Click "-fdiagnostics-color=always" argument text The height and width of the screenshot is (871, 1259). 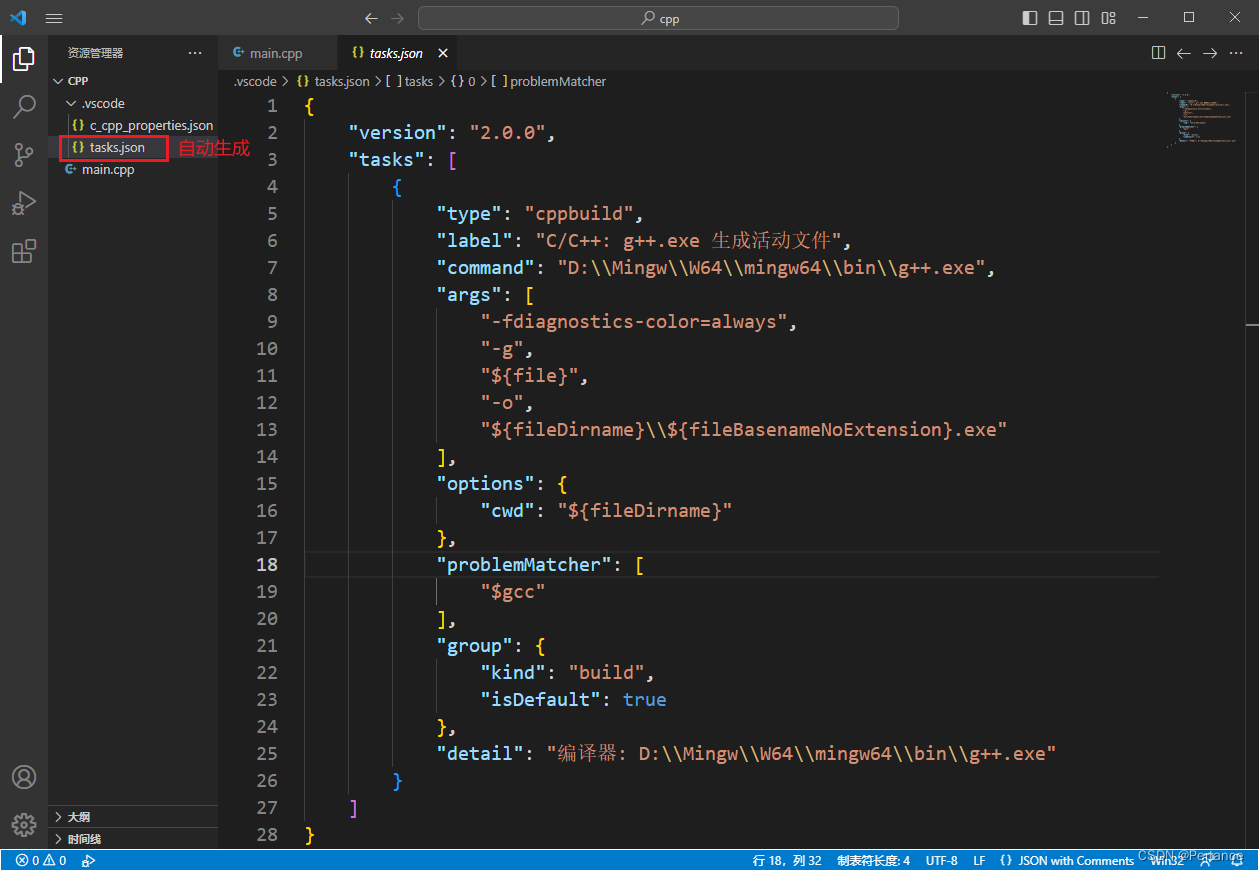tap(635, 322)
